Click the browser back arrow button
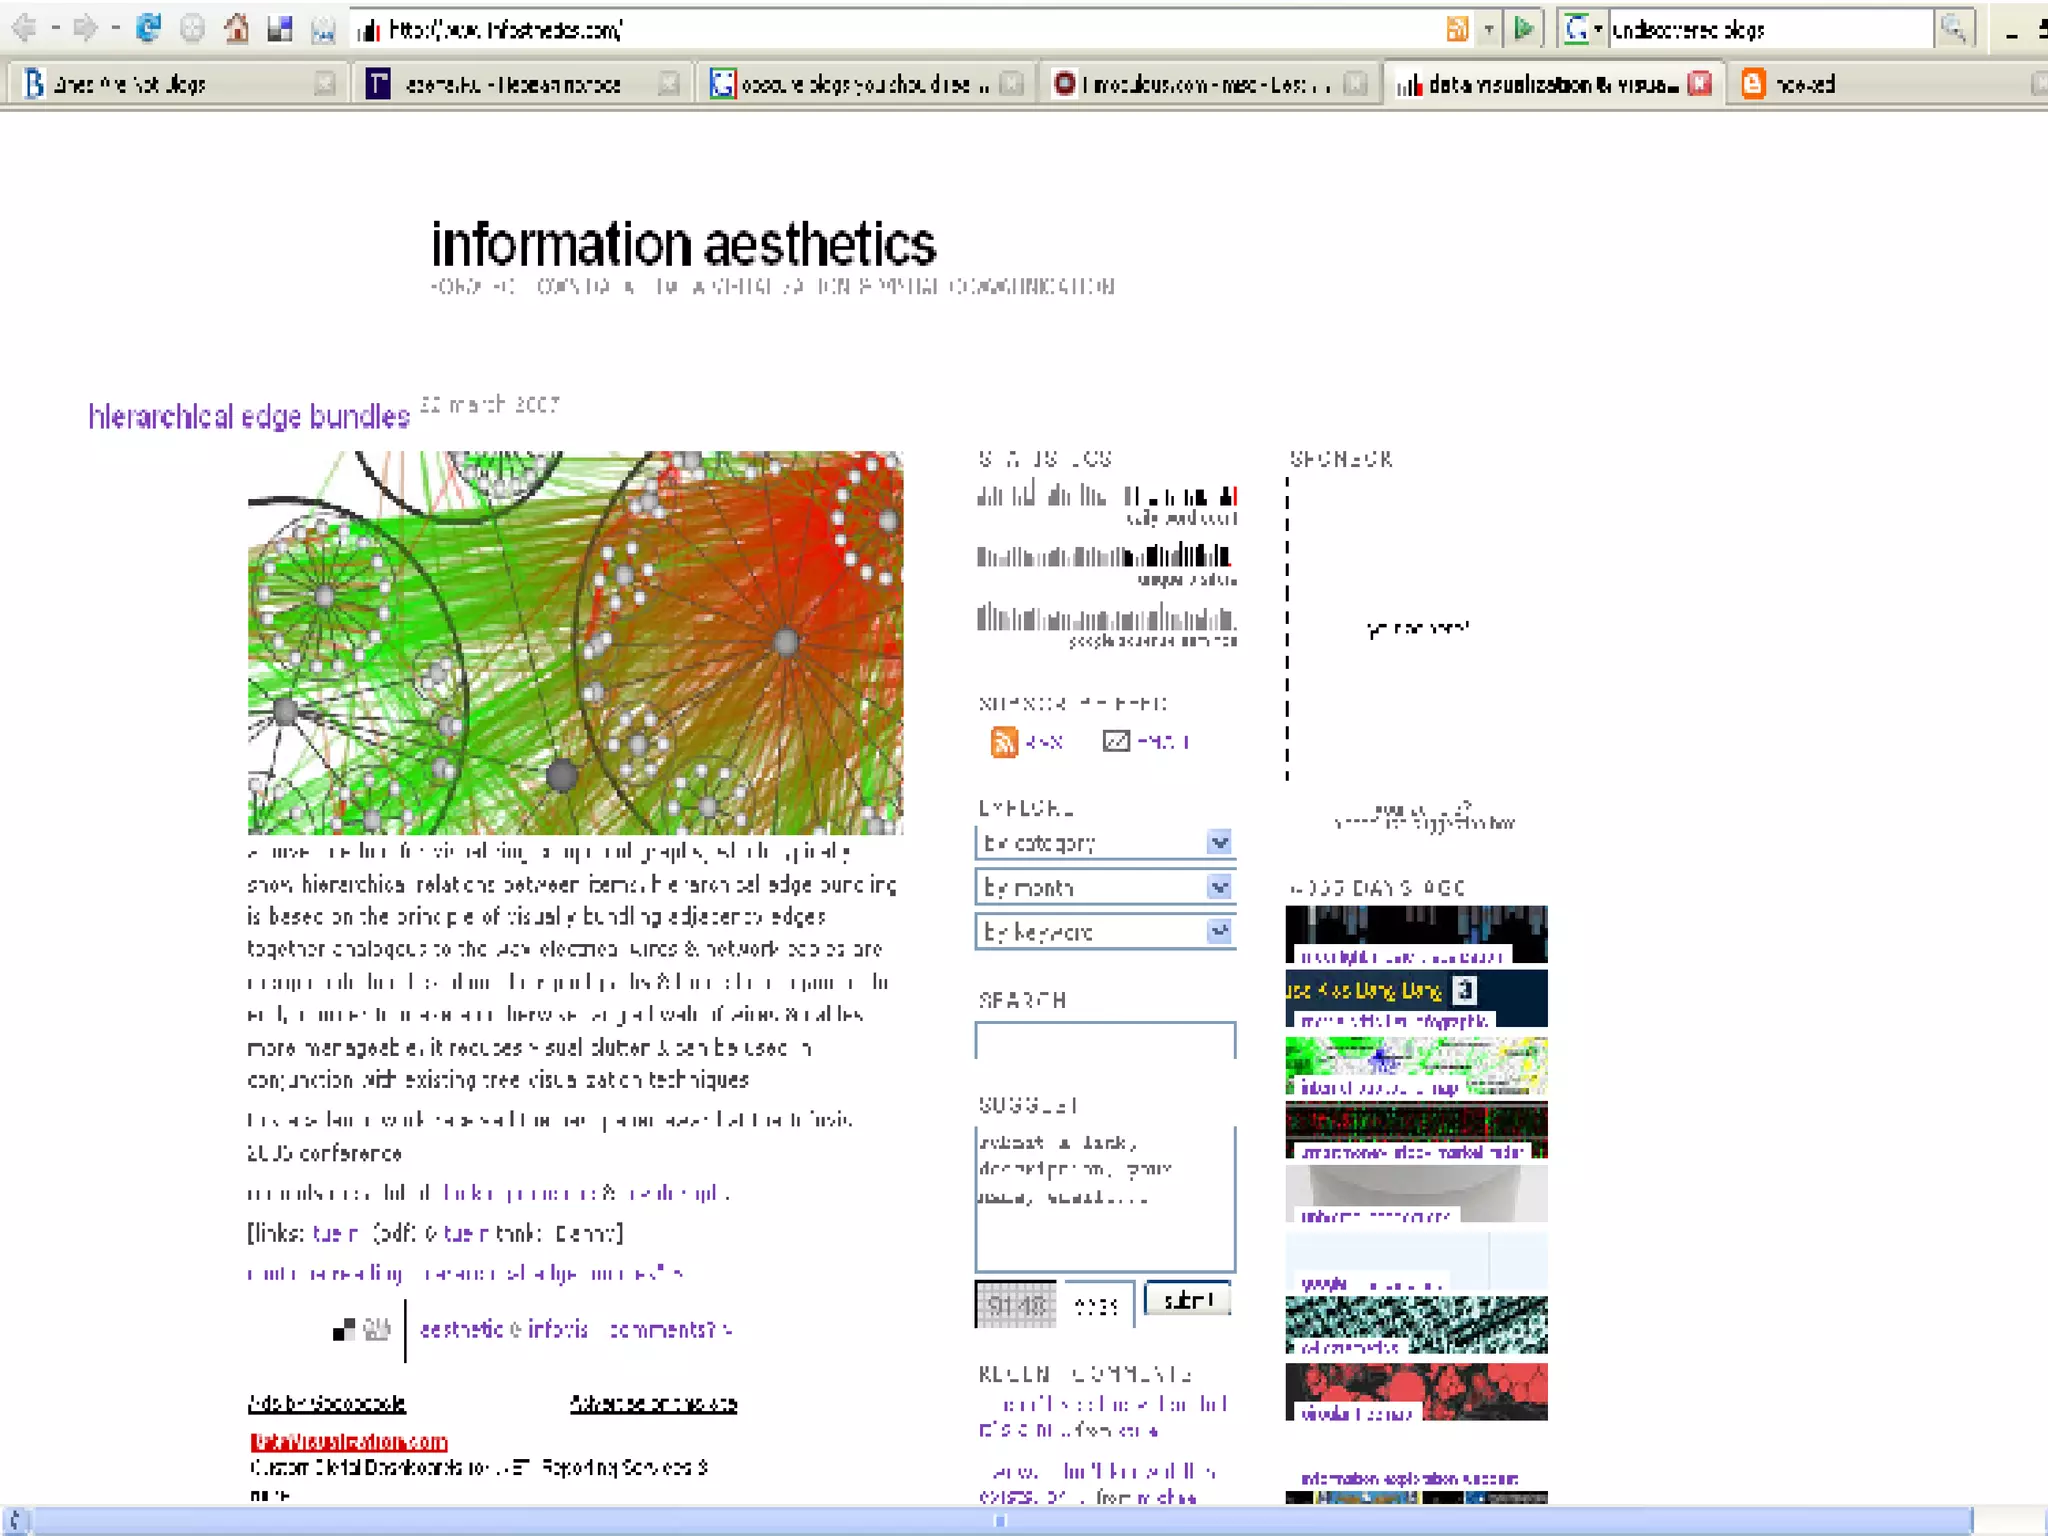 pos(25,29)
